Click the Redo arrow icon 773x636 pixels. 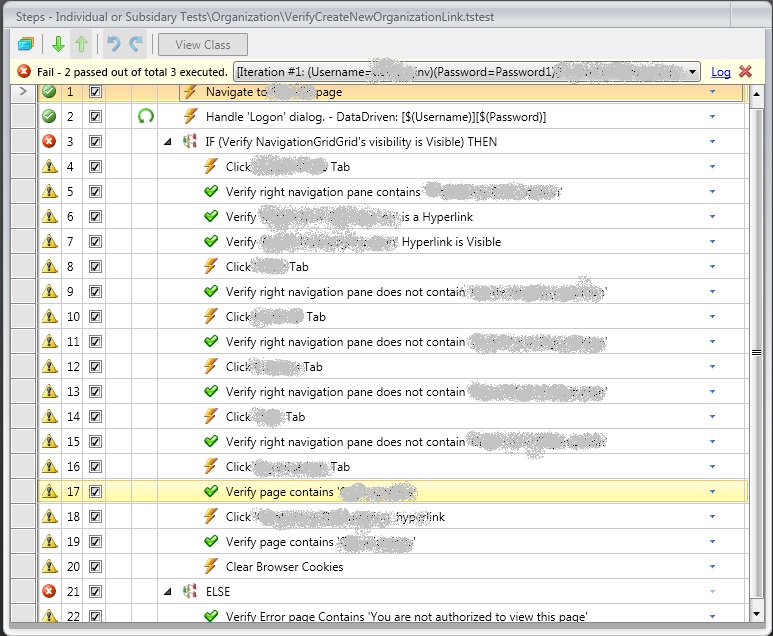coord(136,44)
